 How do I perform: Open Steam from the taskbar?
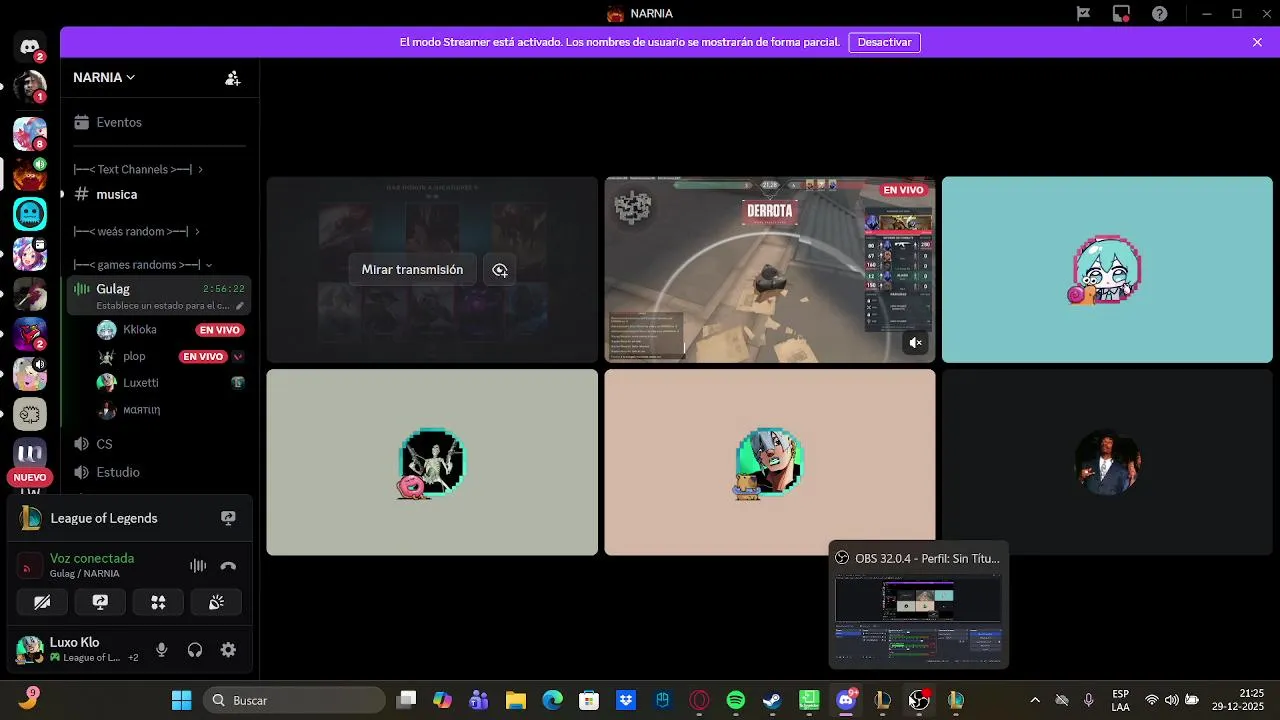pos(772,700)
